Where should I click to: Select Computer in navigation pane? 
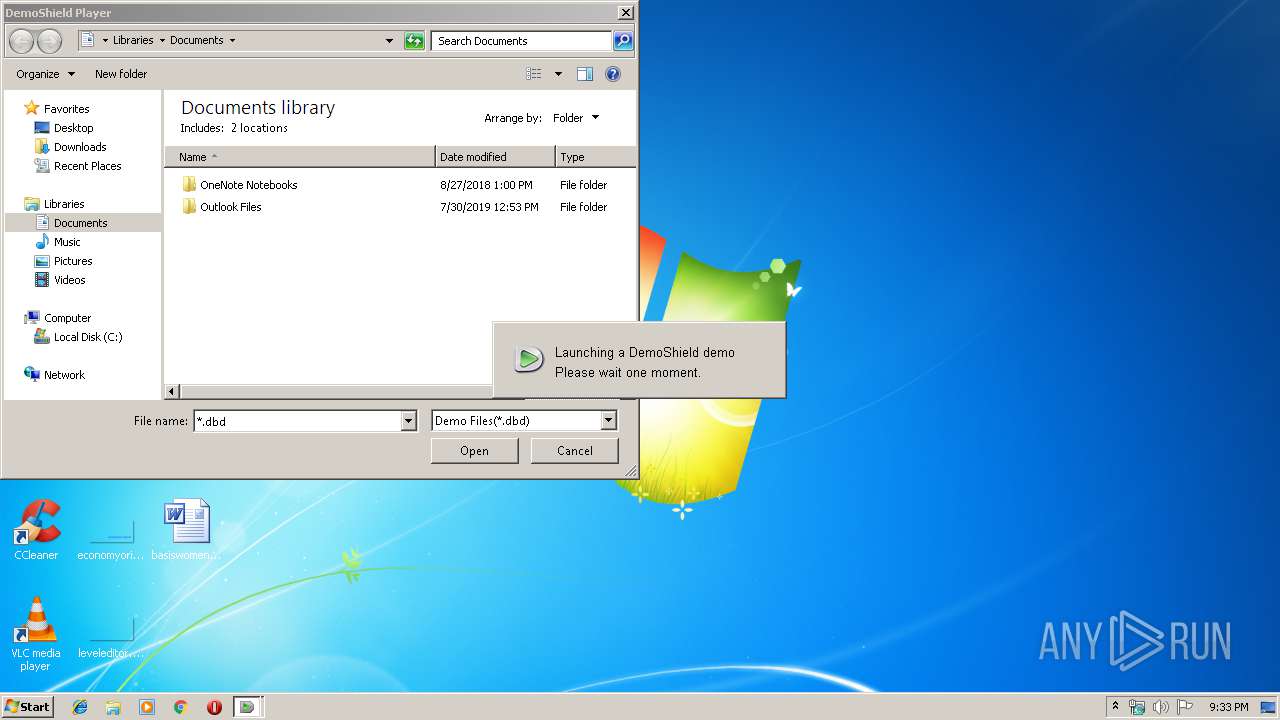tap(67, 318)
